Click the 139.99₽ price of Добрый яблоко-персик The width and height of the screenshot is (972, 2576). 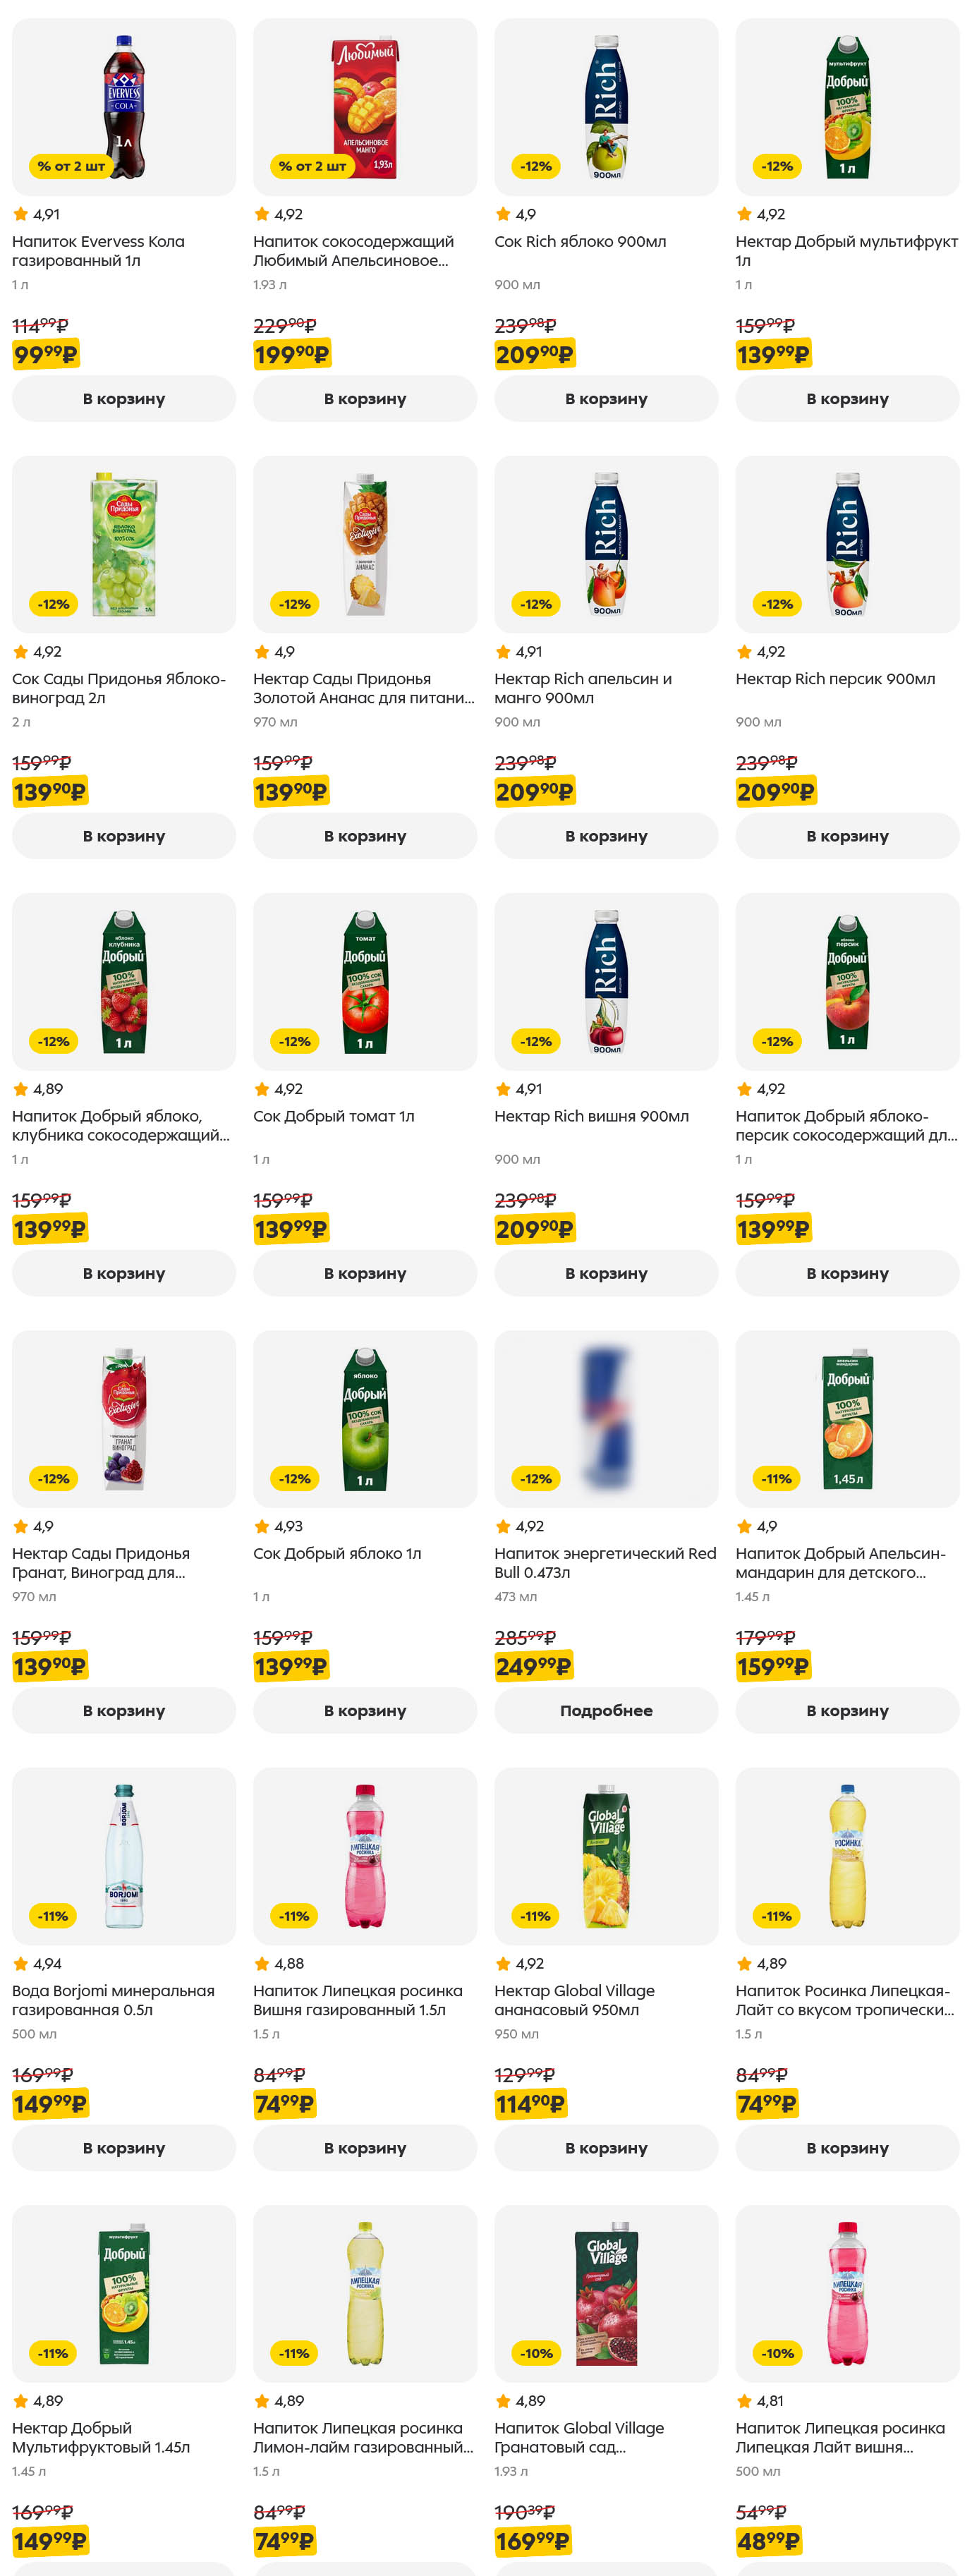tap(773, 1229)
